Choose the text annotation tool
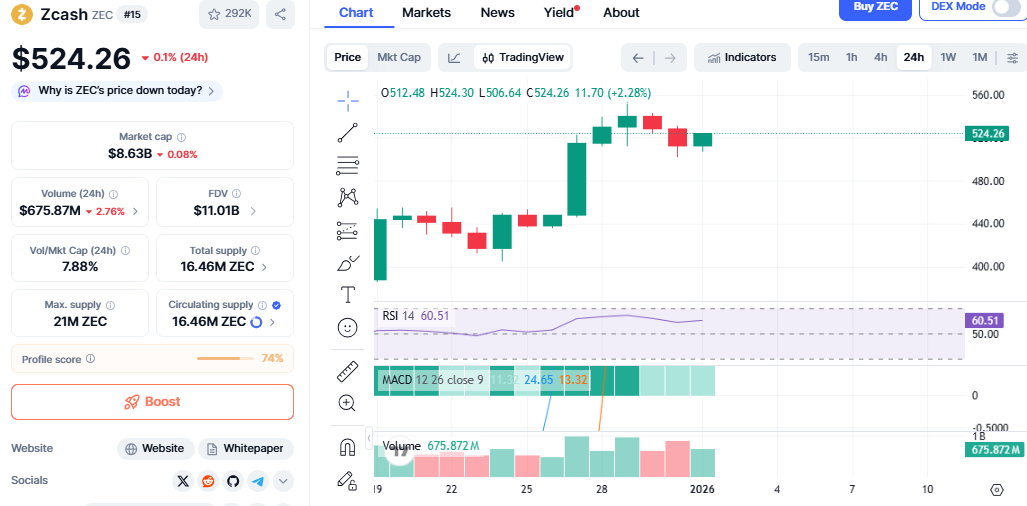 click(348, 294)
